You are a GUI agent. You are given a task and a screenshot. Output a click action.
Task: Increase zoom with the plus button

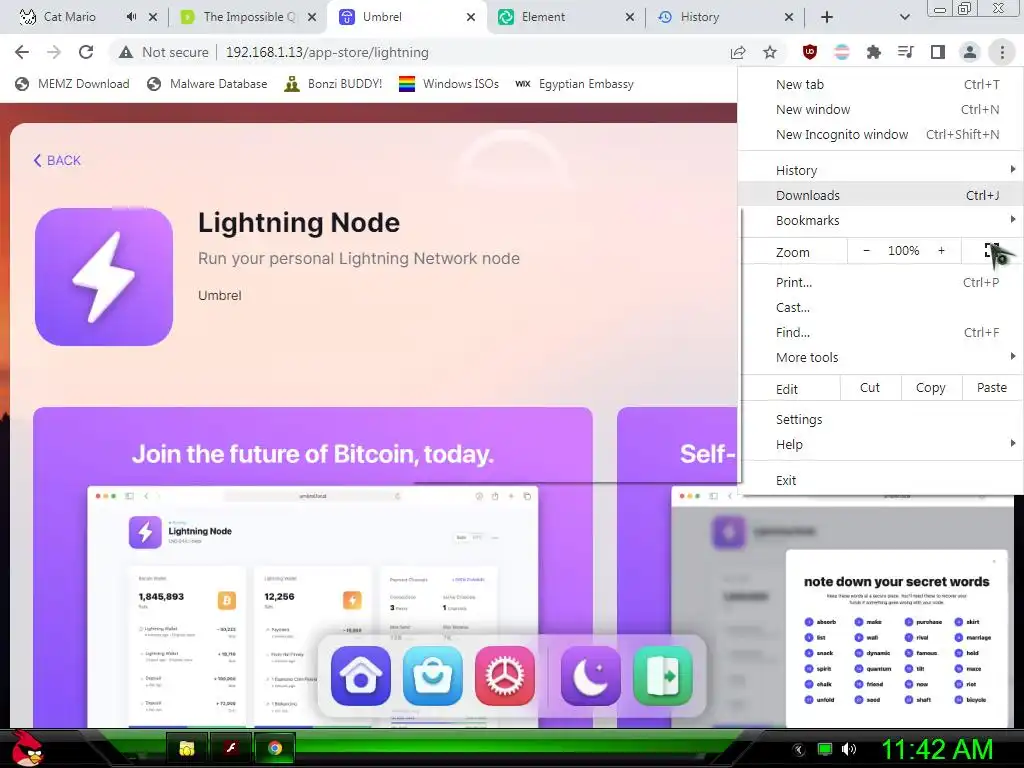click(941, 251)
